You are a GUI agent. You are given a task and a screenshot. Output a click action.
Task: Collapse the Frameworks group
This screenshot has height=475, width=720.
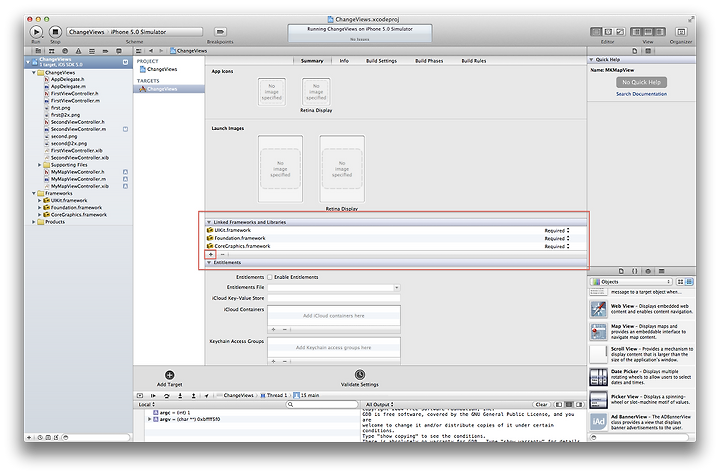[x=34, y=193]
